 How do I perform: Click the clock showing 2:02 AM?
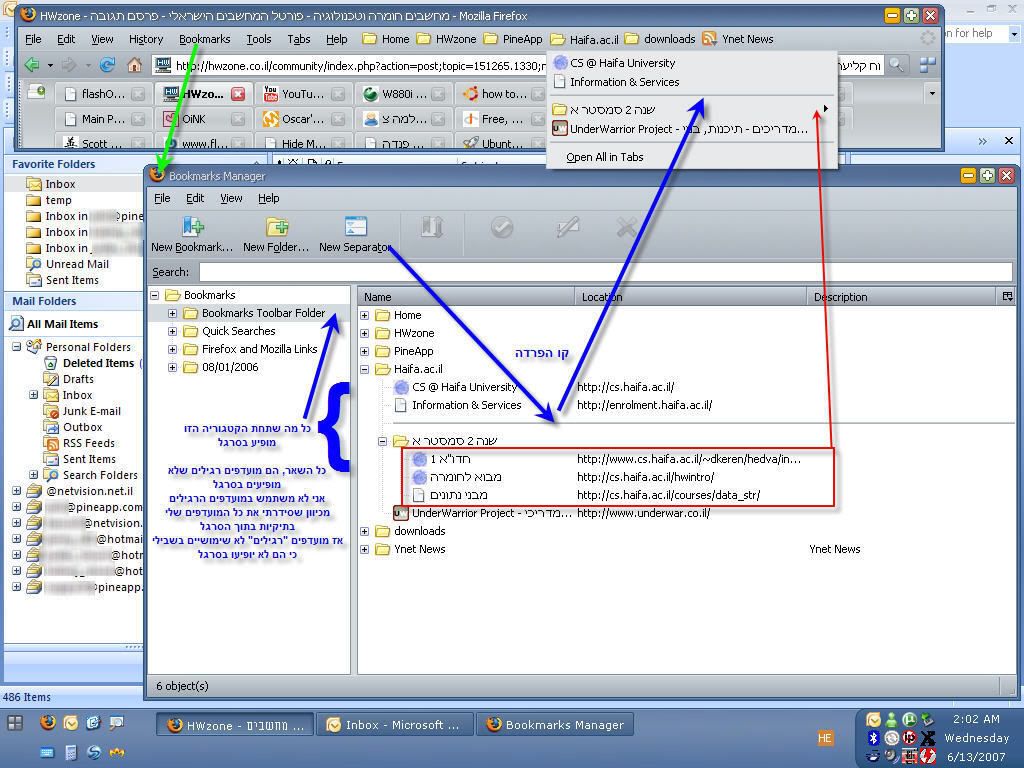(976, 719)
